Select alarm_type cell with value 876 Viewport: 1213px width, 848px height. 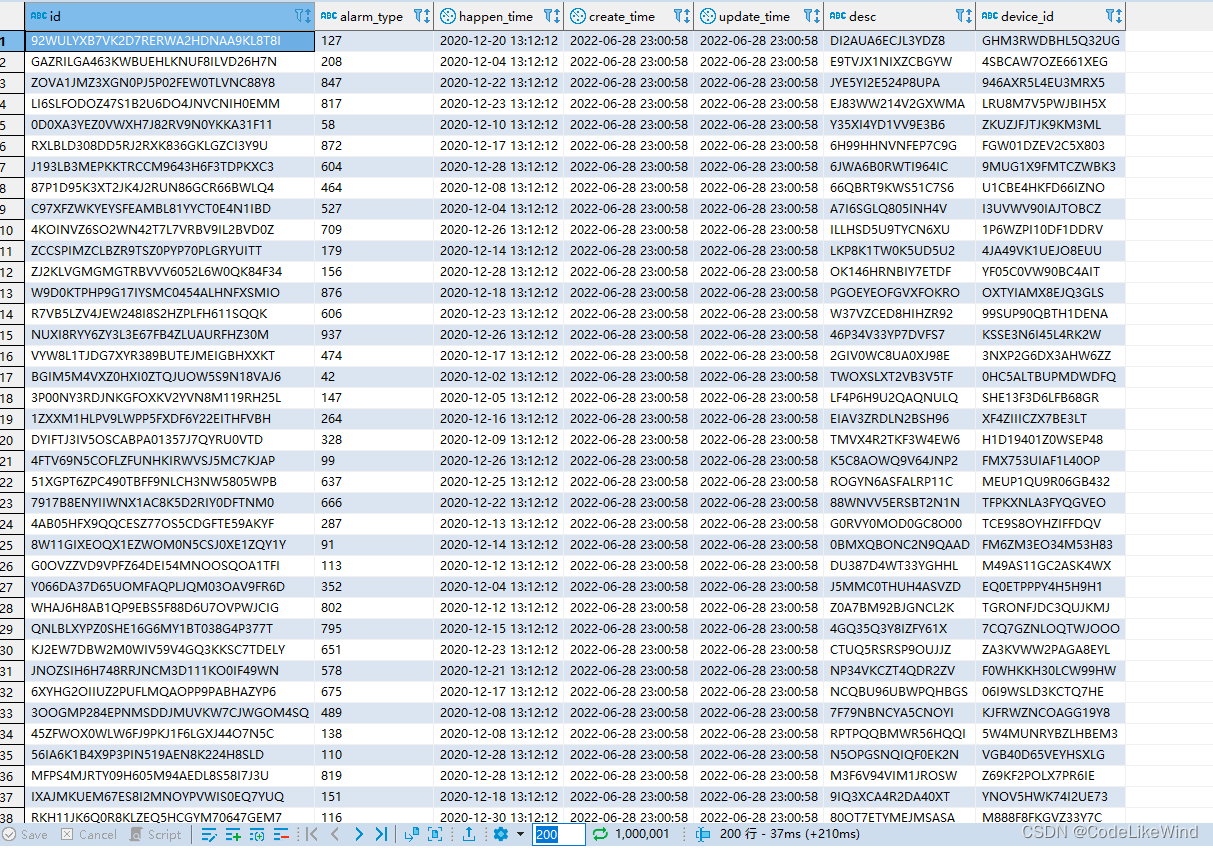point(374,293)
